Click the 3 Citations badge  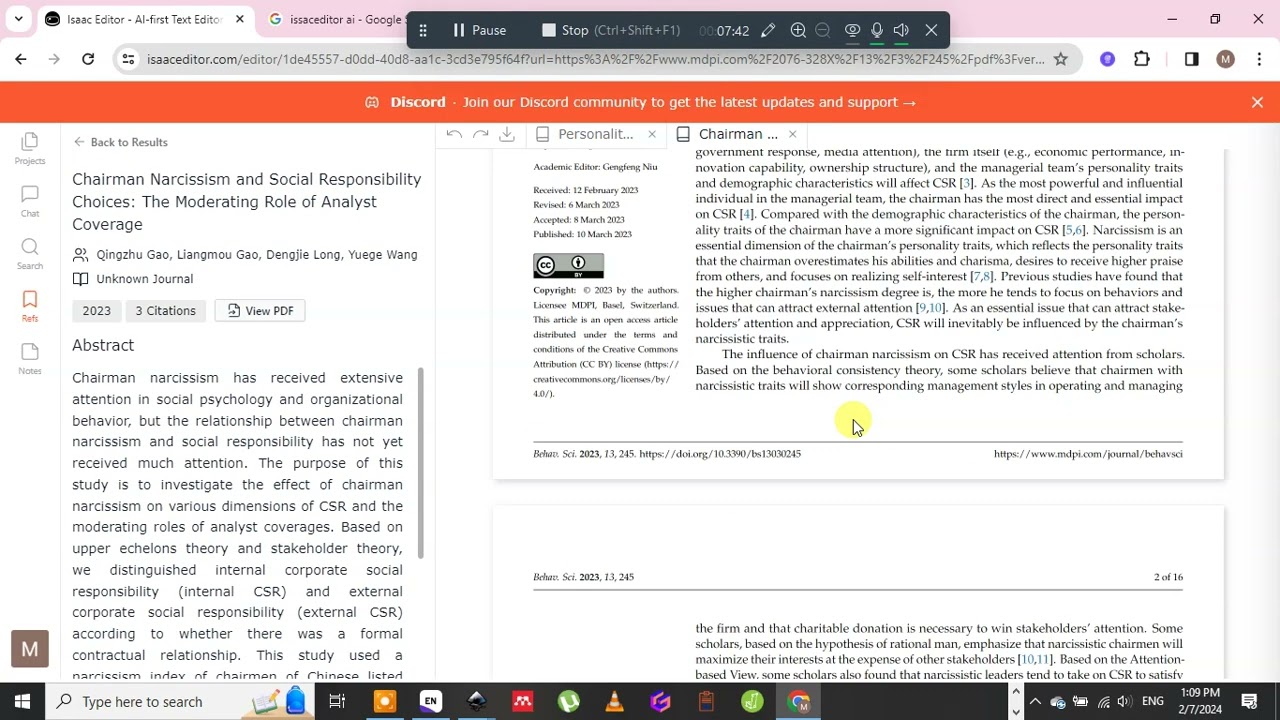click(x=166, y=311)
